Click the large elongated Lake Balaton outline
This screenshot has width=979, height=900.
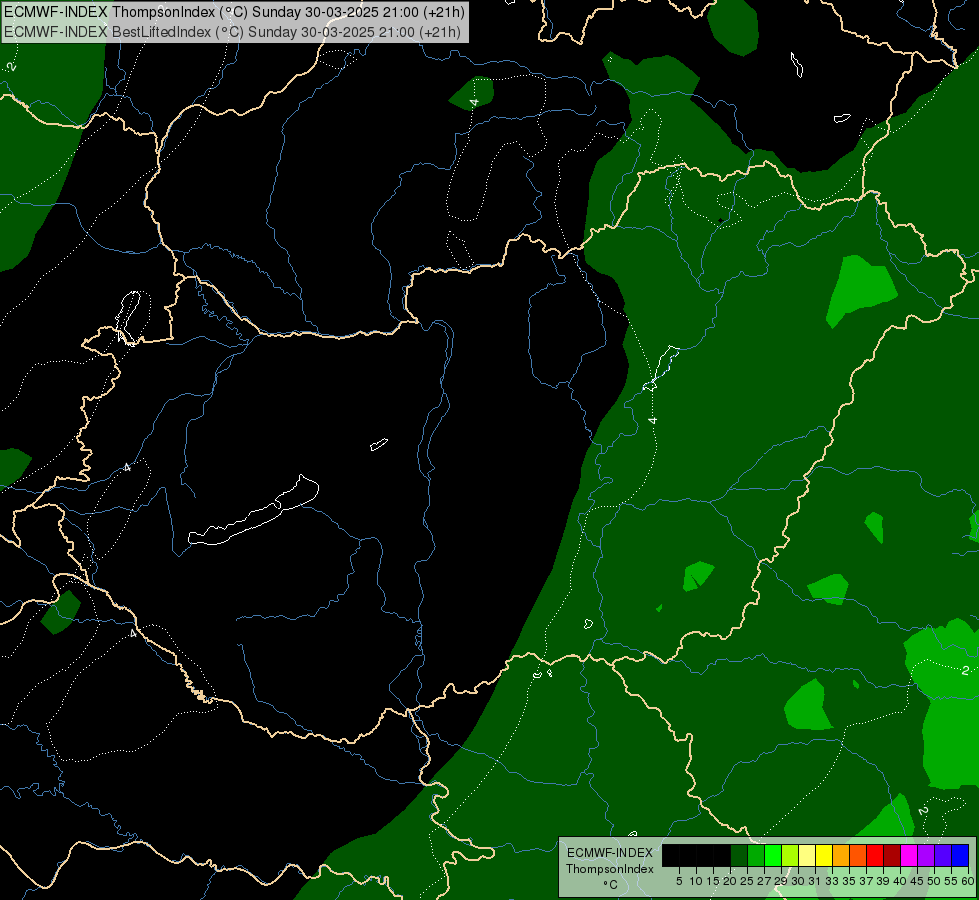coord(253,511)
